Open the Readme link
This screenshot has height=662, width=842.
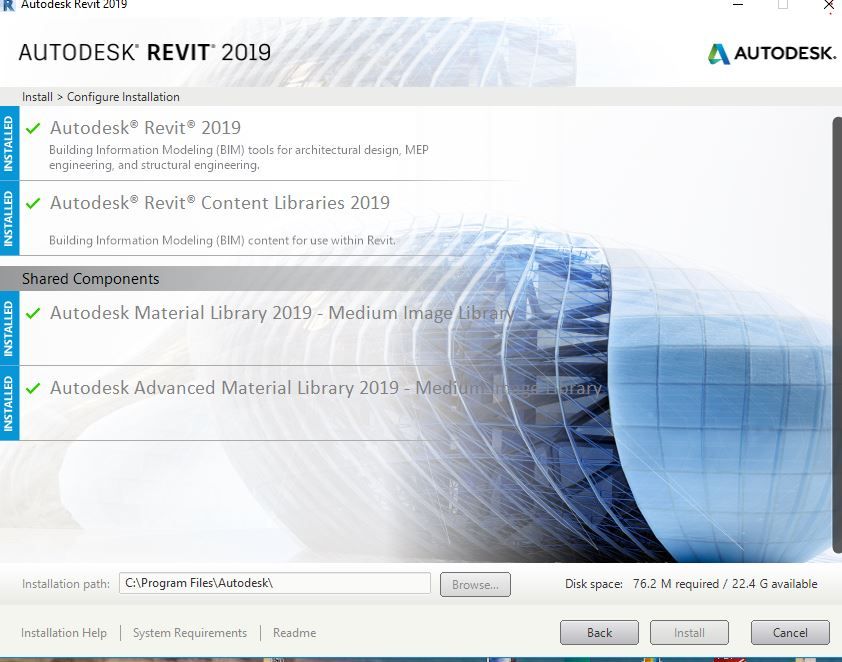tap(294, 633)
